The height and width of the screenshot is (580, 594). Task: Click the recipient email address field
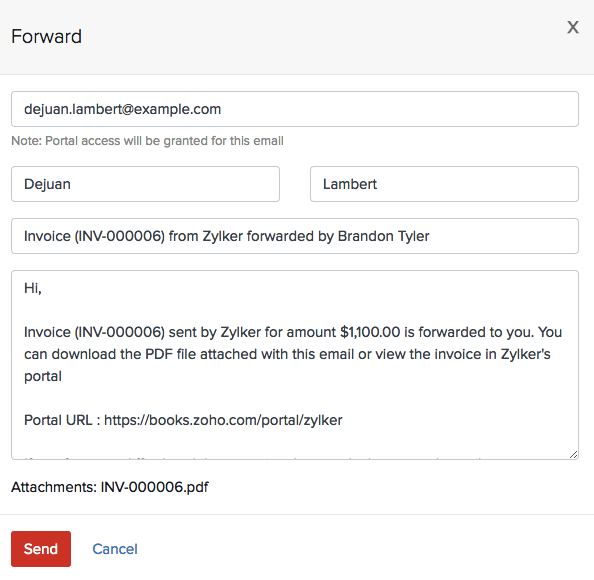tap(295, 109)
